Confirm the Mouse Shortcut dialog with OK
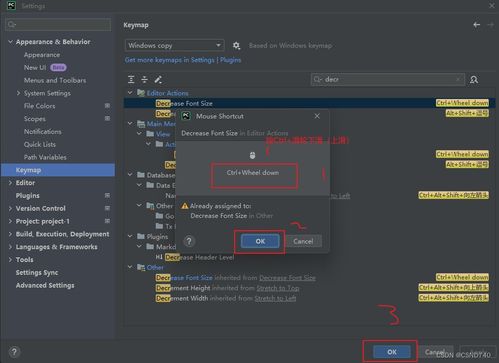This screenshot has height=363, width=499. pos(260,241)
